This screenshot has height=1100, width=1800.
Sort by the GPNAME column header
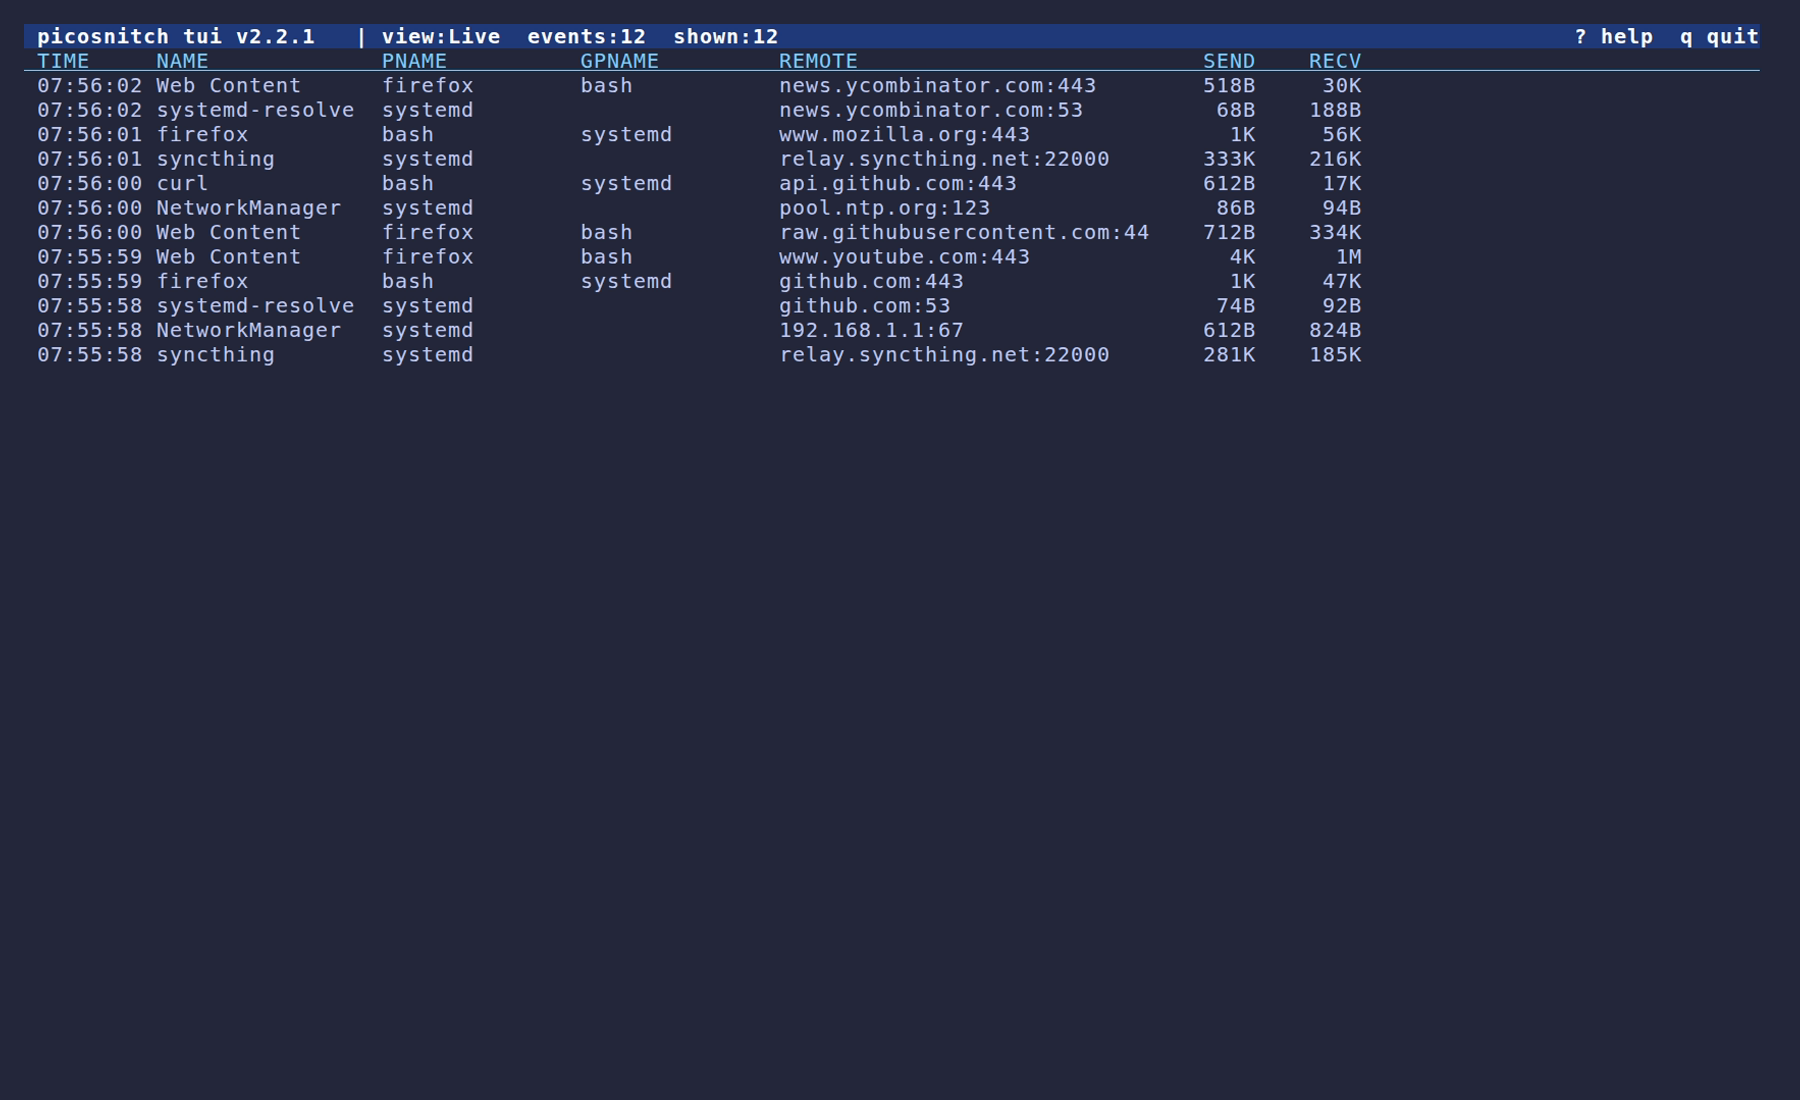pyautogui.click(x=620, y=61)
